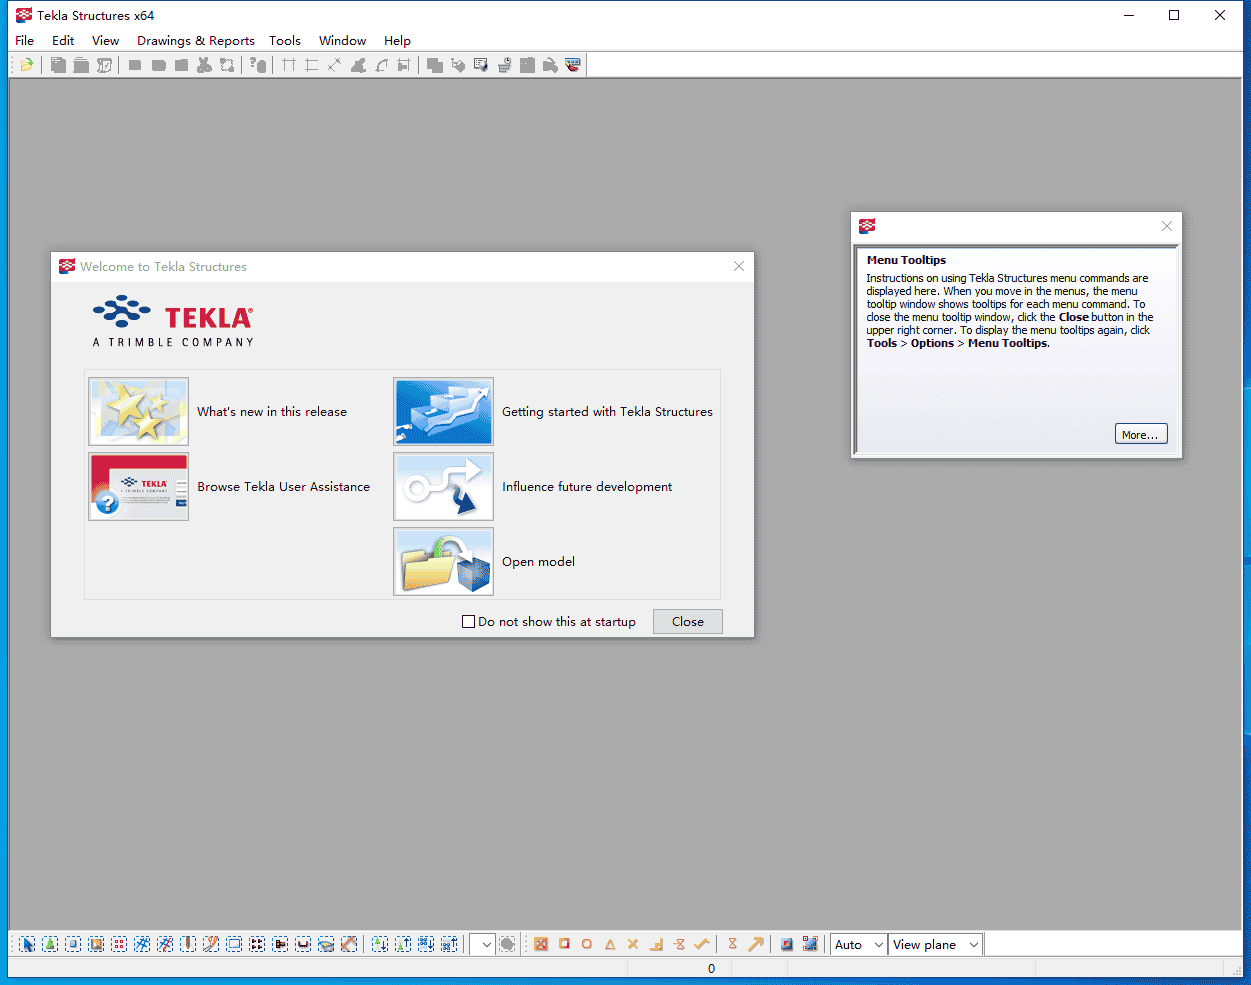Click the What's new in this release thumbnail

139,411
